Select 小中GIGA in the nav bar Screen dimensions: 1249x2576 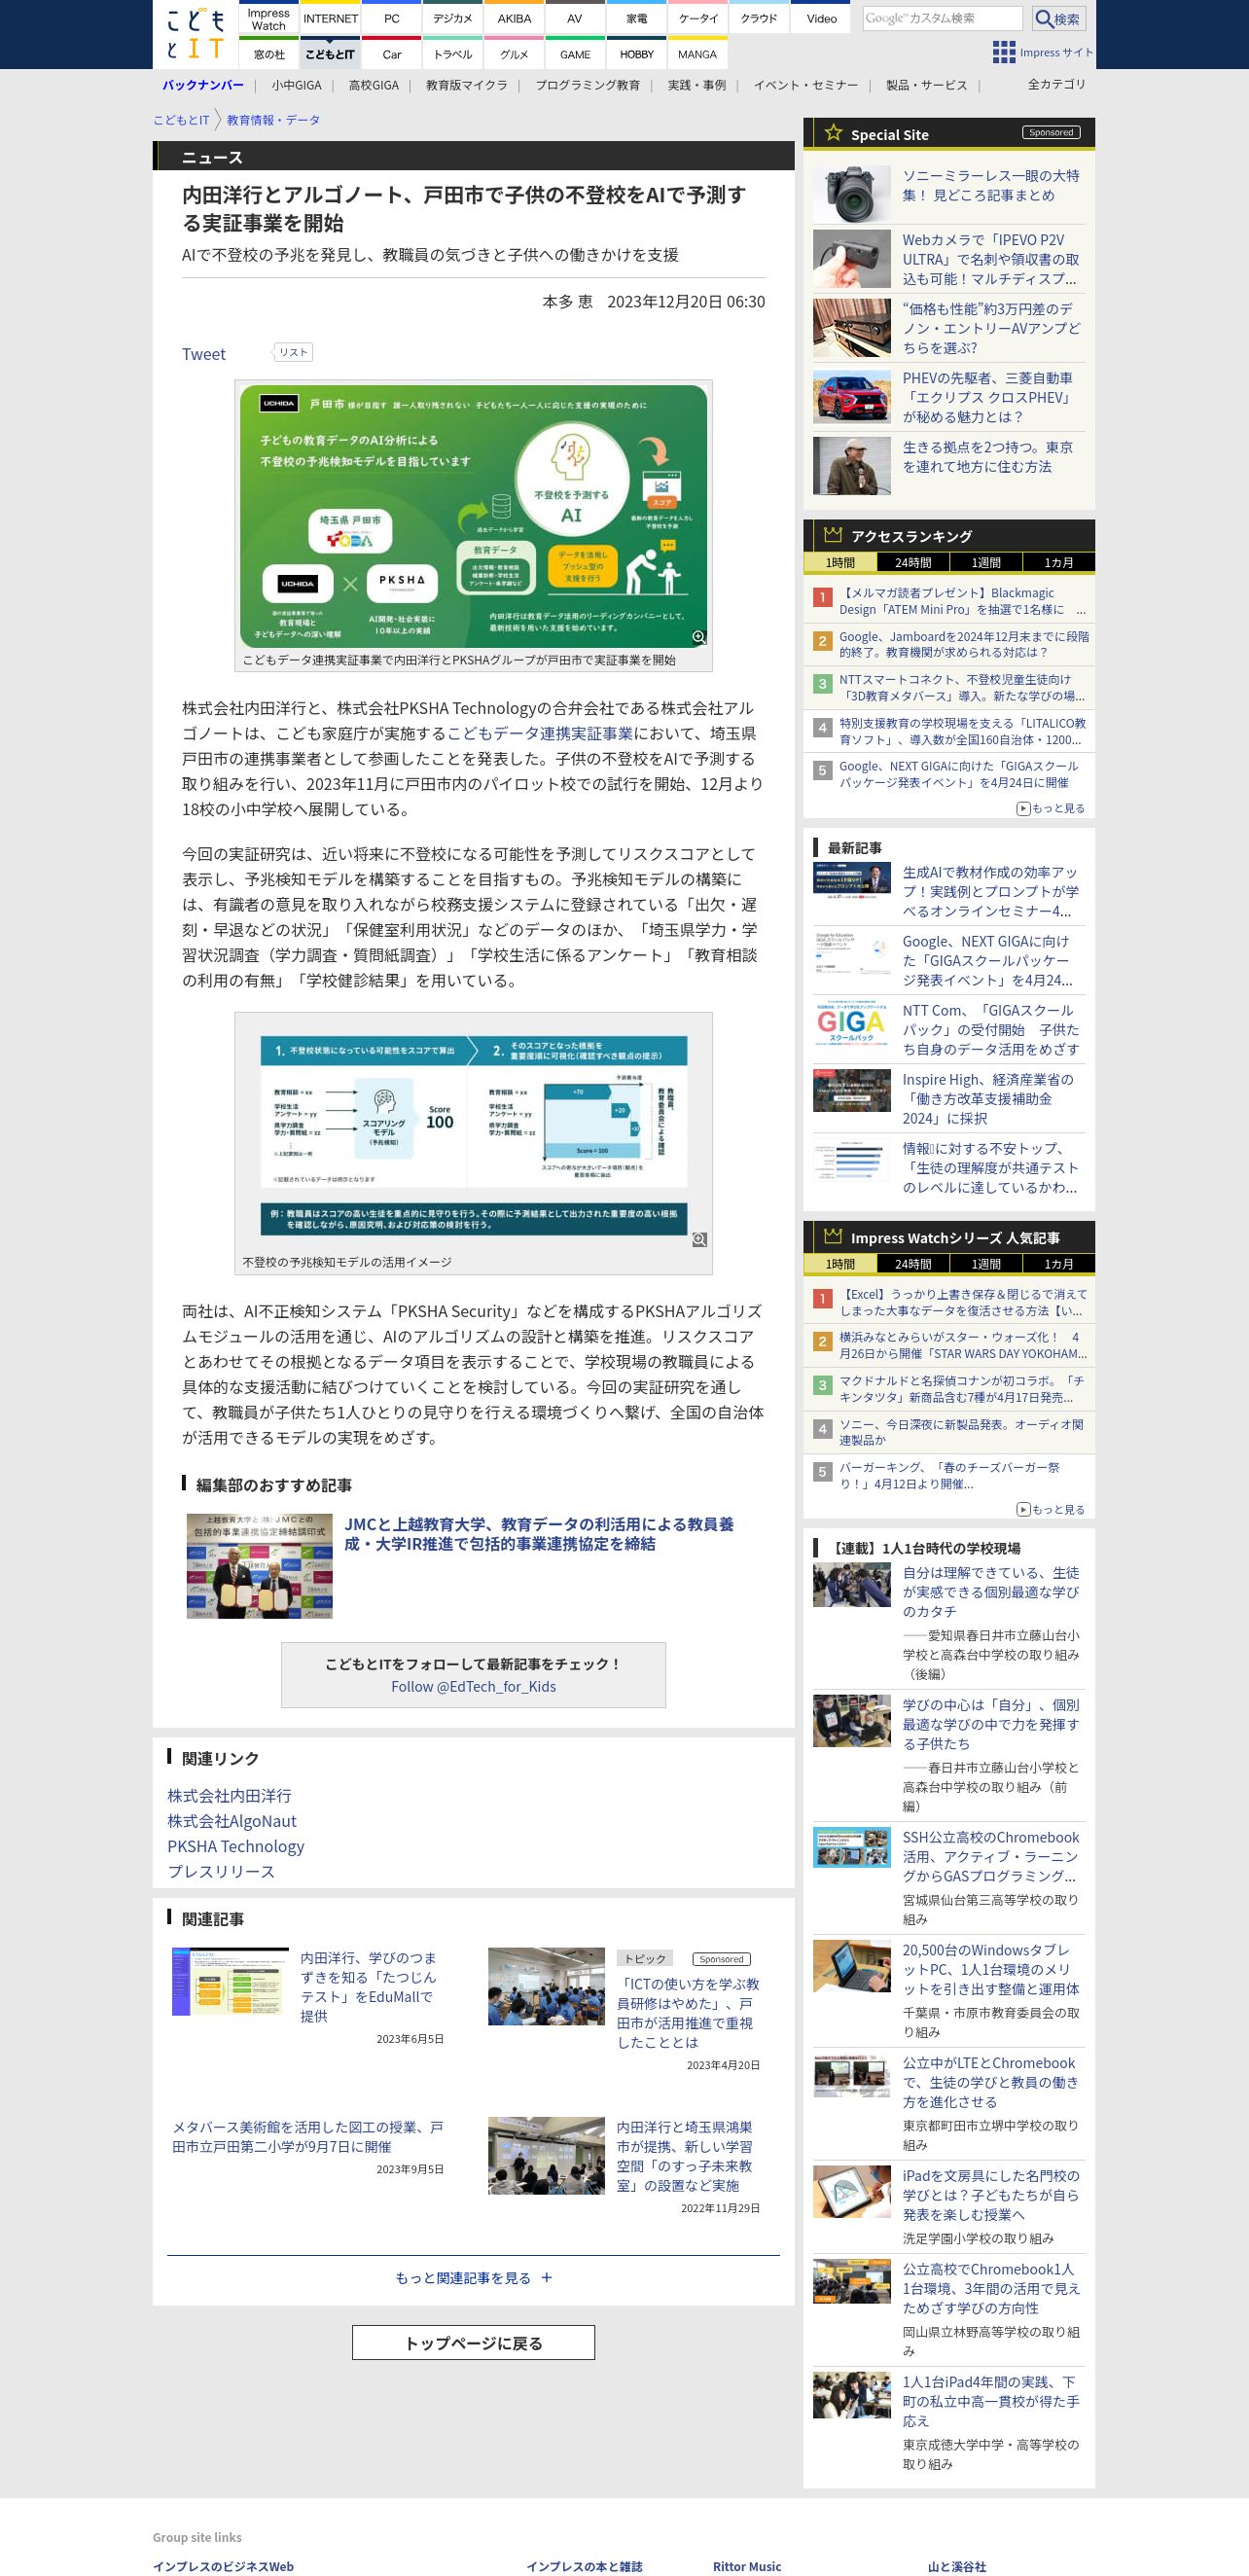tap(296, 85)
